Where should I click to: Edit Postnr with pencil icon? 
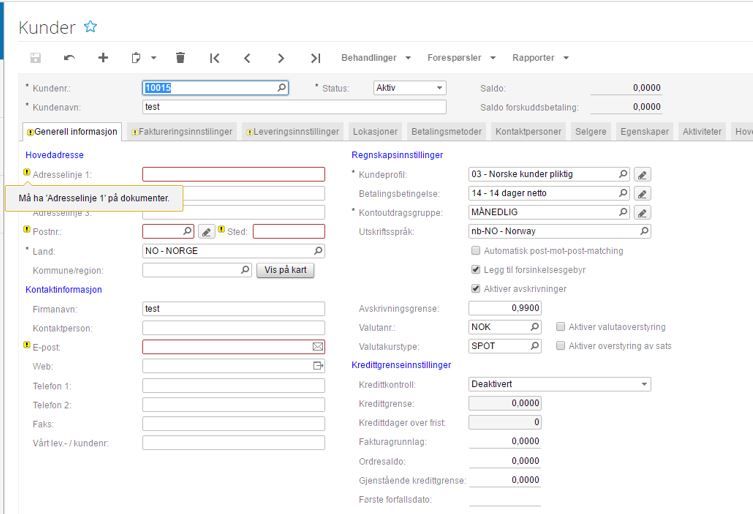(x=206, y=232)
